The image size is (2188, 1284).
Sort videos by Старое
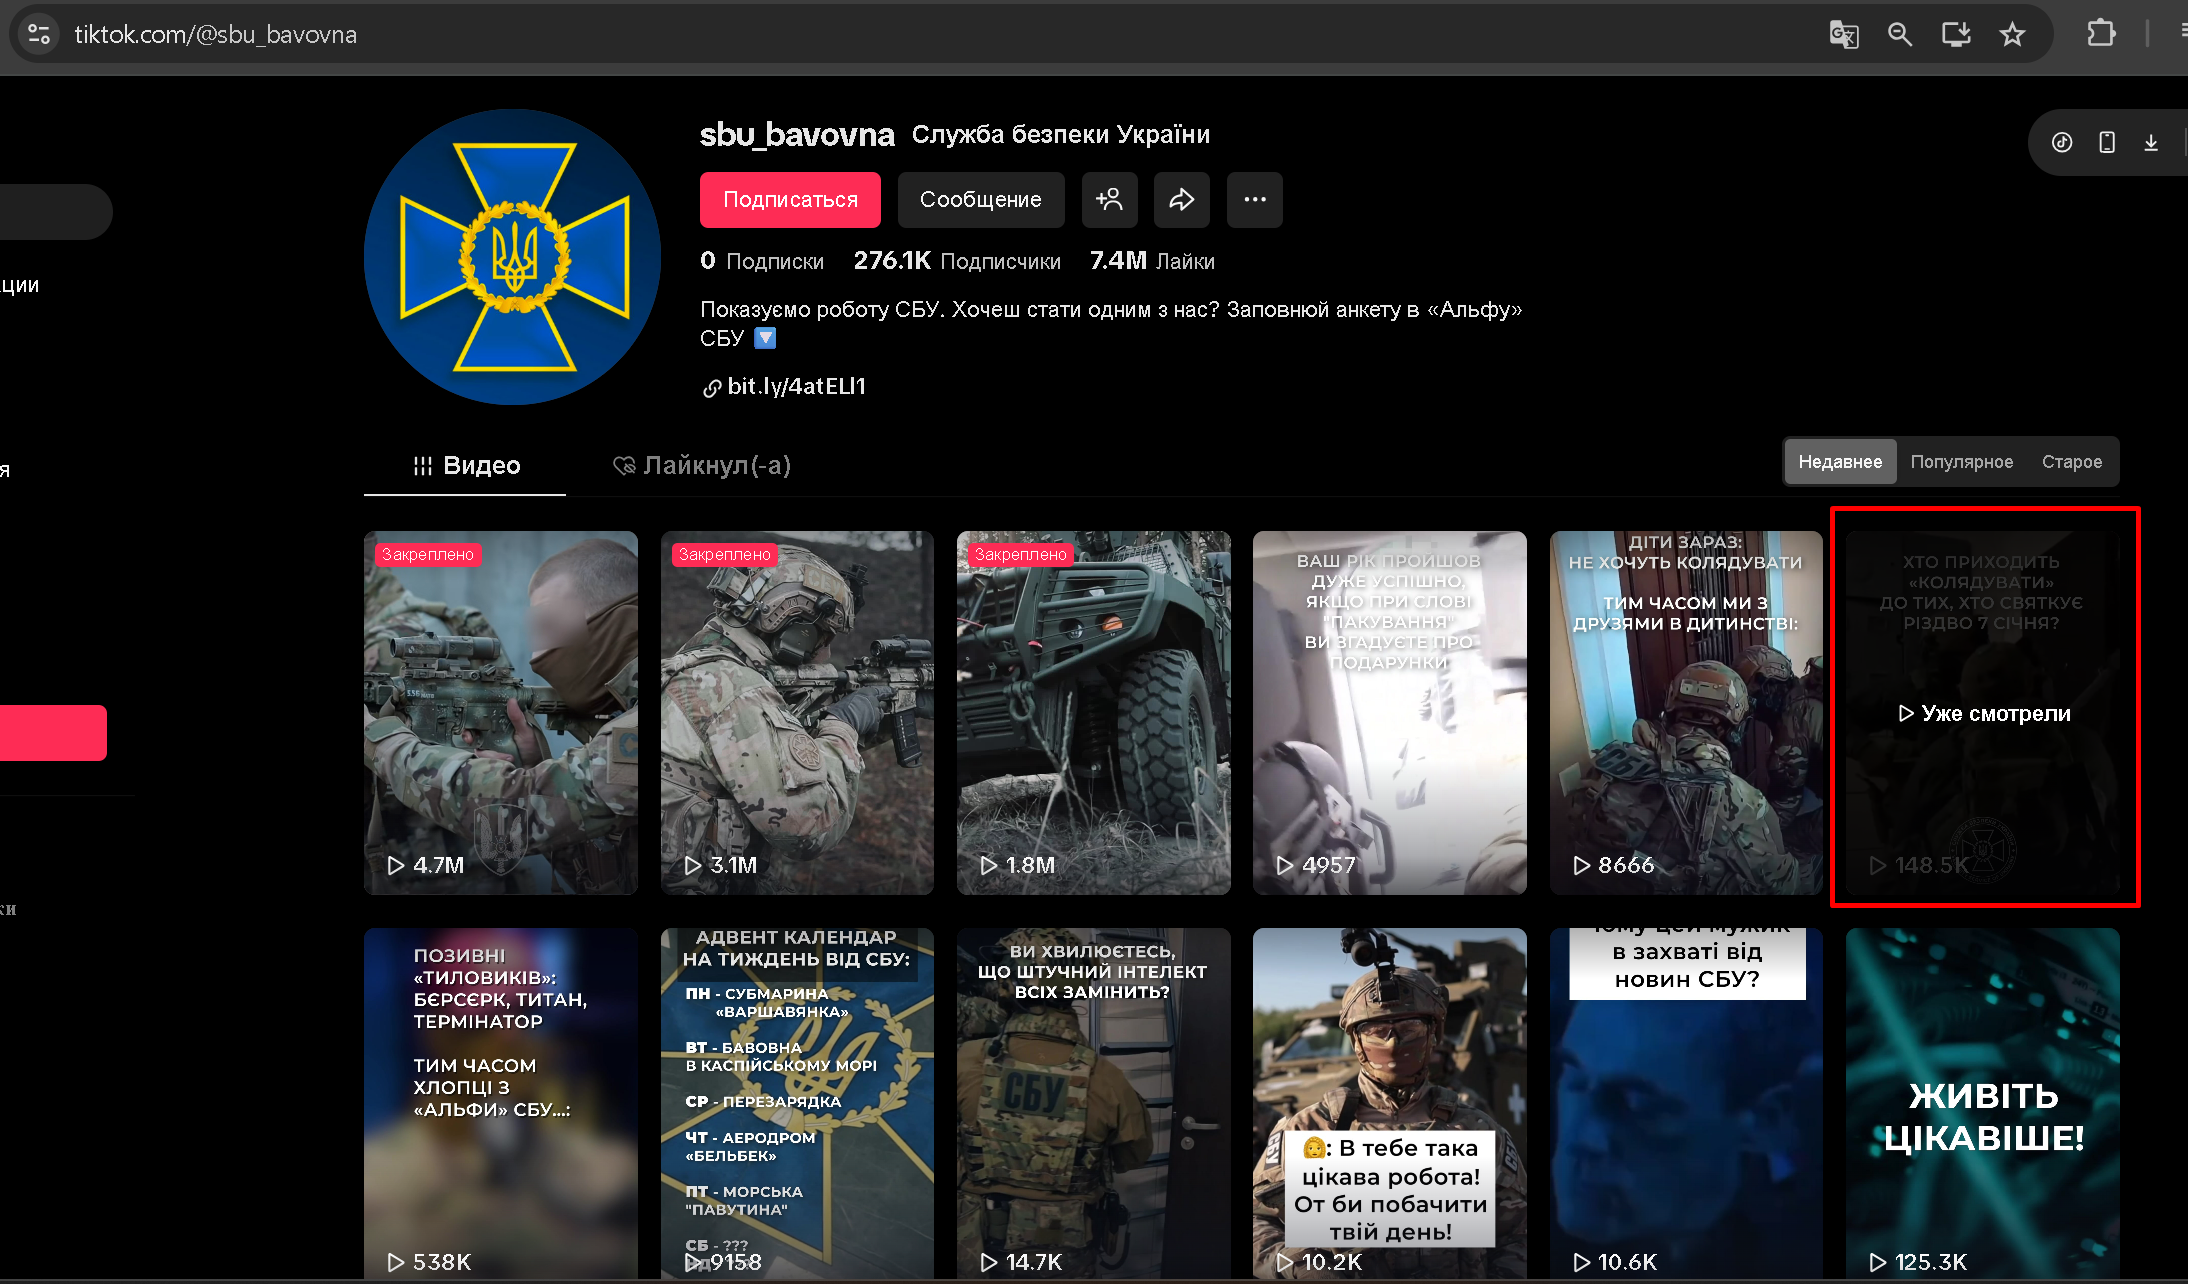click(x=2071, y=462)
